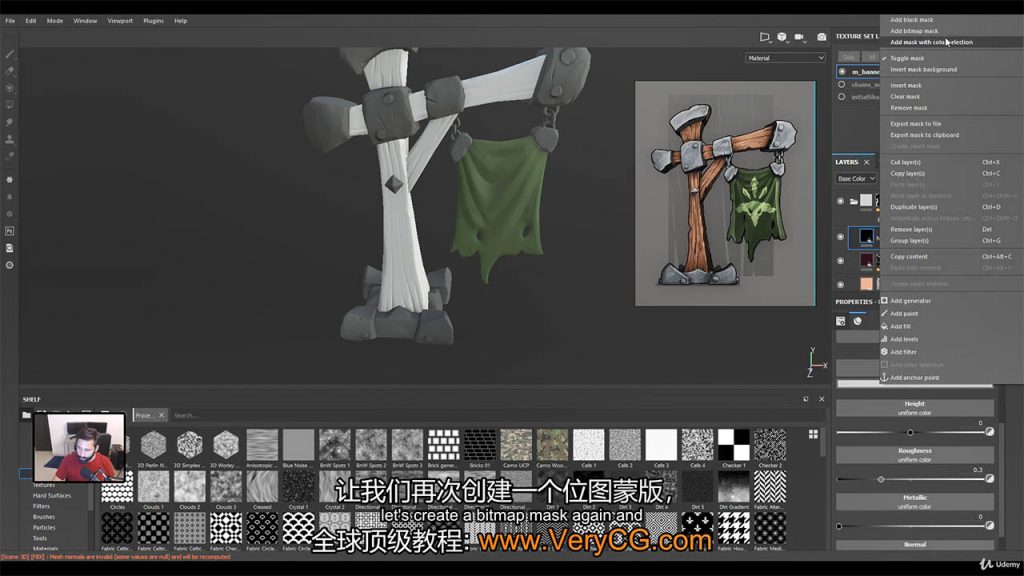Toggle visibility of the top folder layer

840,201
